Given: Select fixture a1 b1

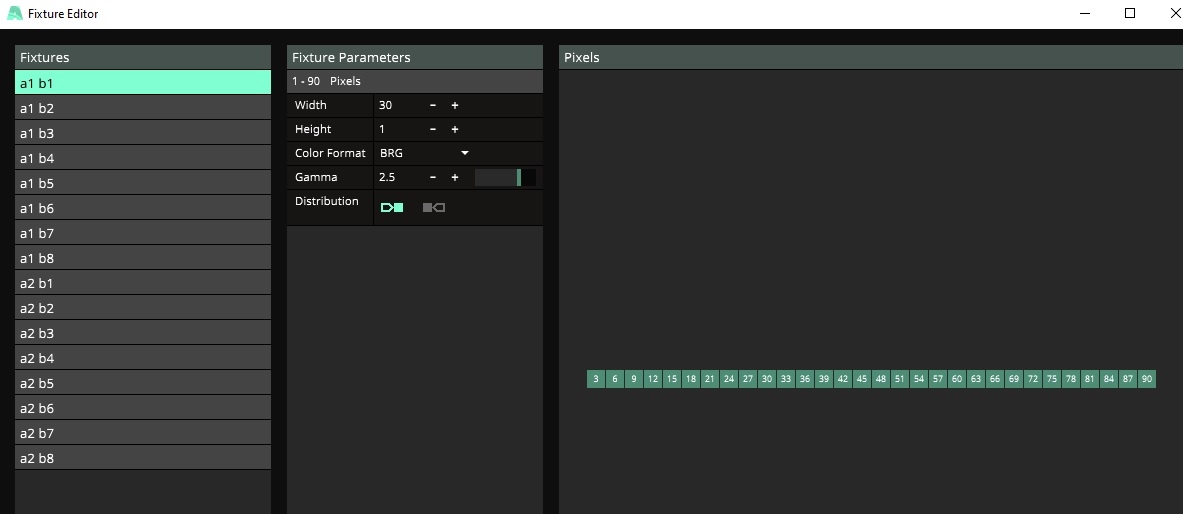Looking at the screenshot, I should (x=143, y=83).
